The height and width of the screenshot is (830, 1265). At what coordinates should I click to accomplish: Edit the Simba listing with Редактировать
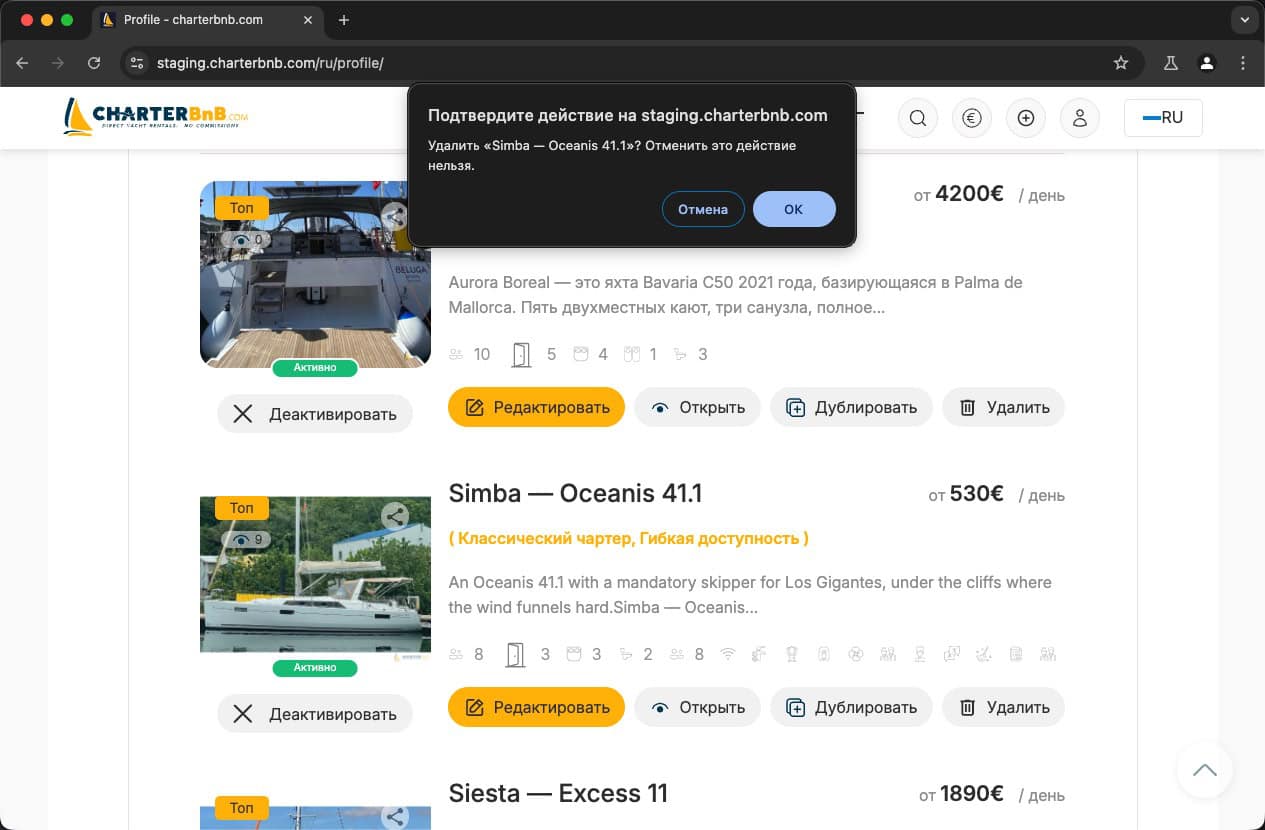536,707
